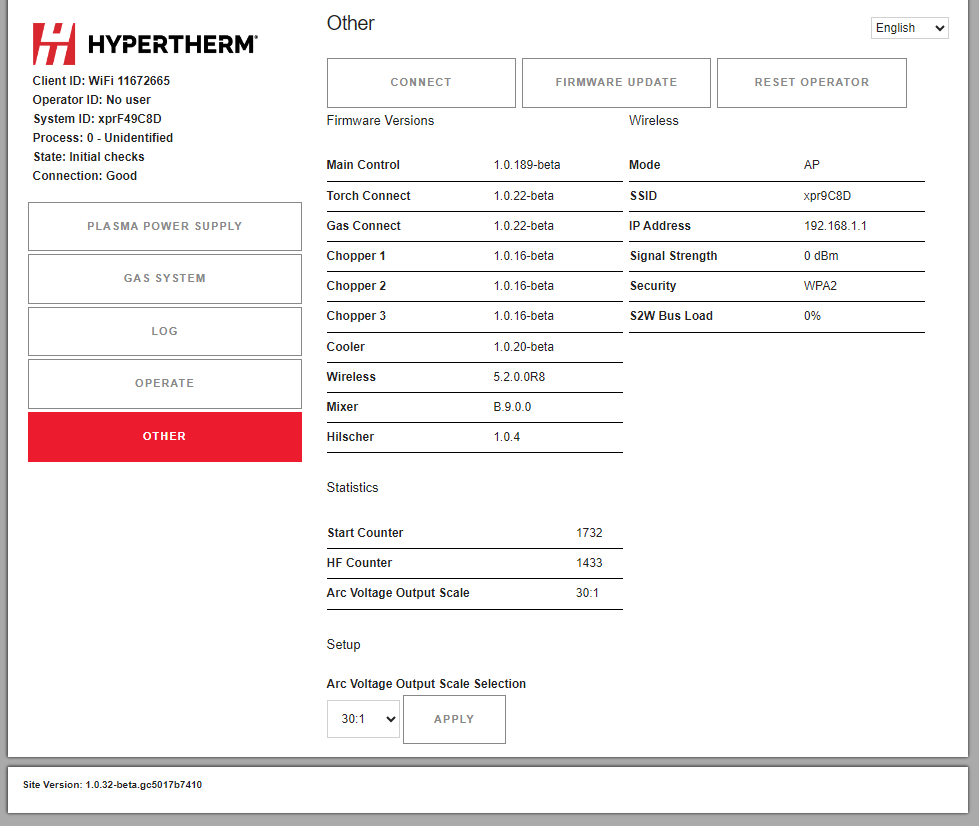Open the Log section
This screenshot has width=979, height=826.
pyautogui.click(x=165, y=331)
